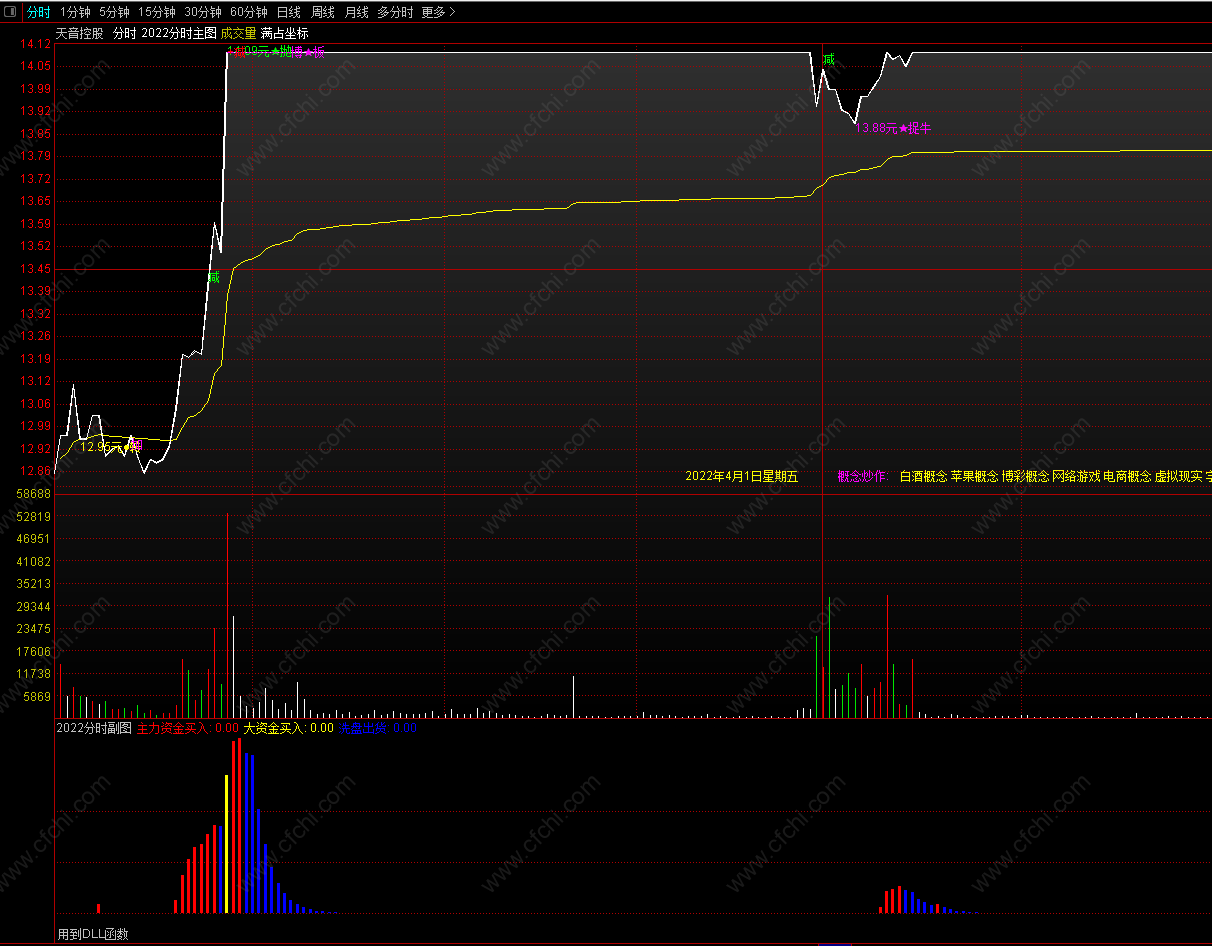Switch to the 周线 weekly chart
The width and height of the screenshot is (1212, 946).
pyautogui.click(x=323, y=12)
